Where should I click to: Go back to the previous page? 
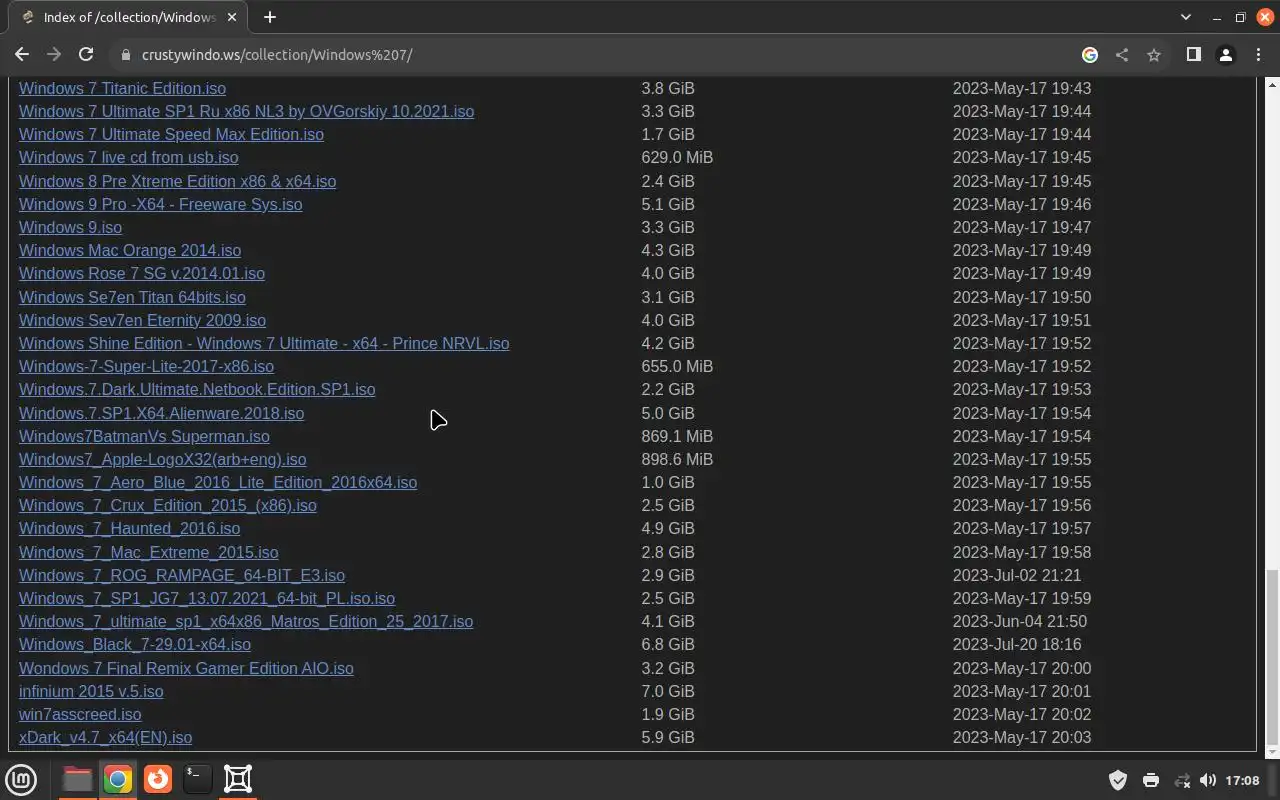pos(22,55)
